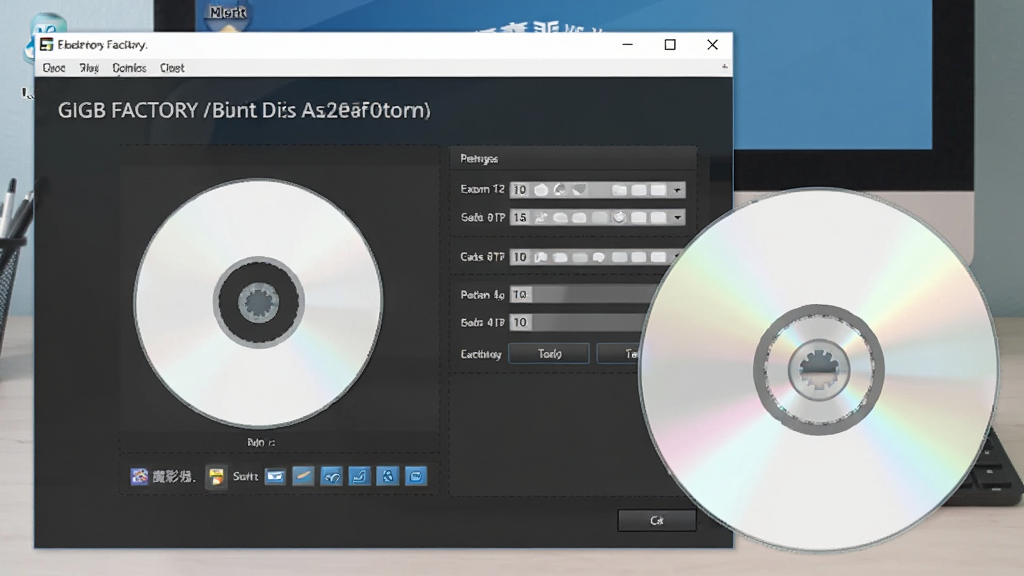Open the Safa 8TP dropdown arrow
This screenshot has width=1024, height=576.
click(x=677, y=217)
